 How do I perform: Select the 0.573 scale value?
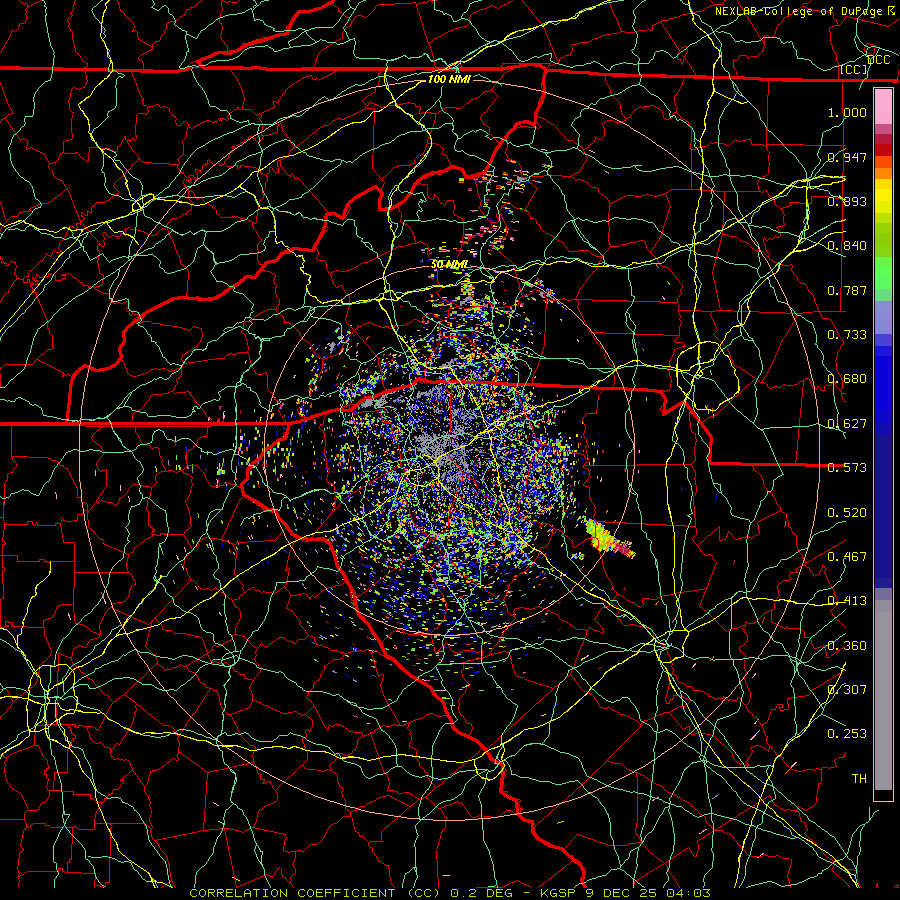[847, 467]
